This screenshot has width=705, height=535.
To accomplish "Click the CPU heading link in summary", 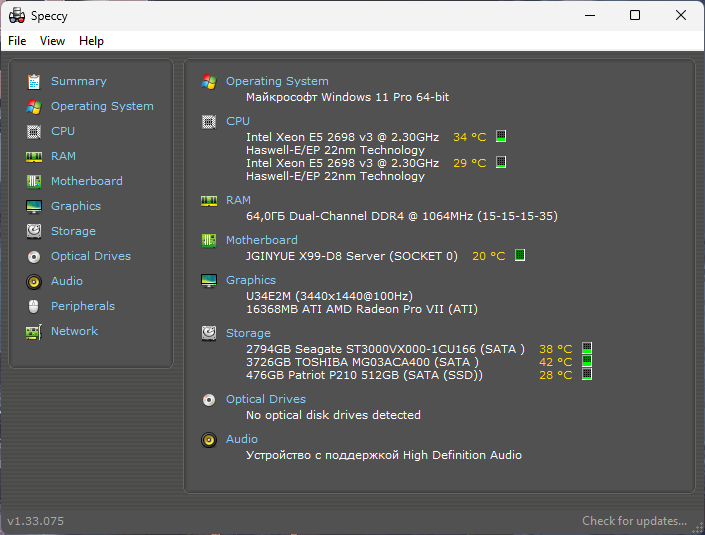I will [x=237, y=121].
